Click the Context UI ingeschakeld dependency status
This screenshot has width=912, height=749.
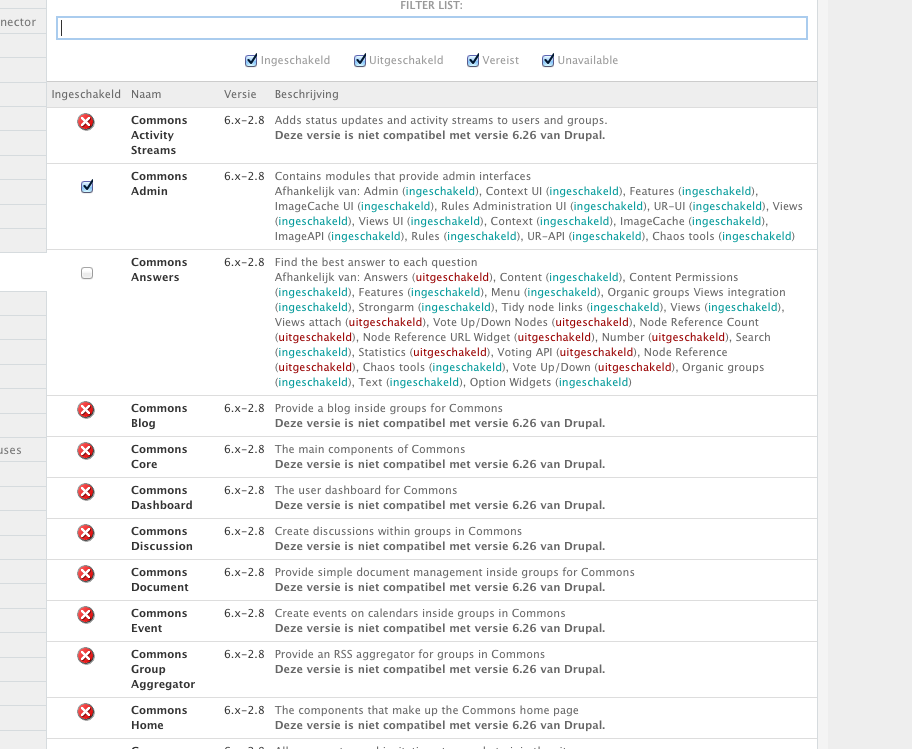pyautogui.click(x=585, y=191)
